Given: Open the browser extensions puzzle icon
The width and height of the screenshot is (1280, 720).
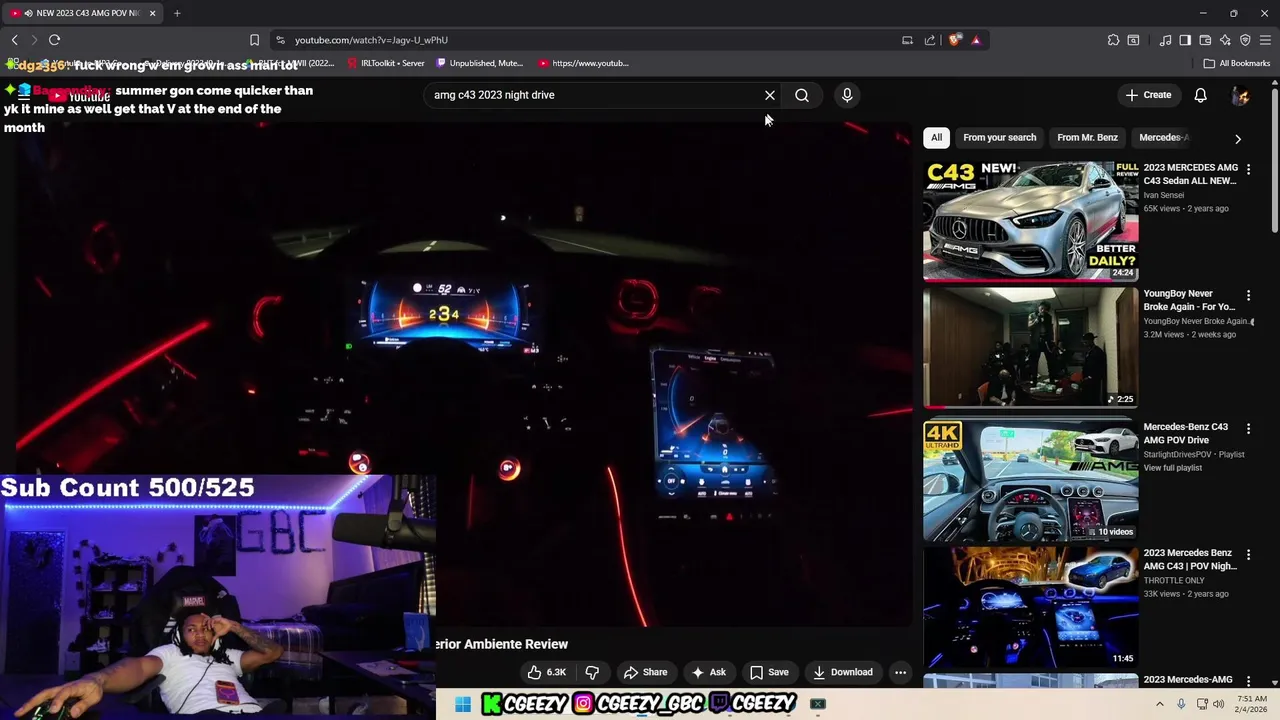Looking at the screenshot, I should (1113, 40).
